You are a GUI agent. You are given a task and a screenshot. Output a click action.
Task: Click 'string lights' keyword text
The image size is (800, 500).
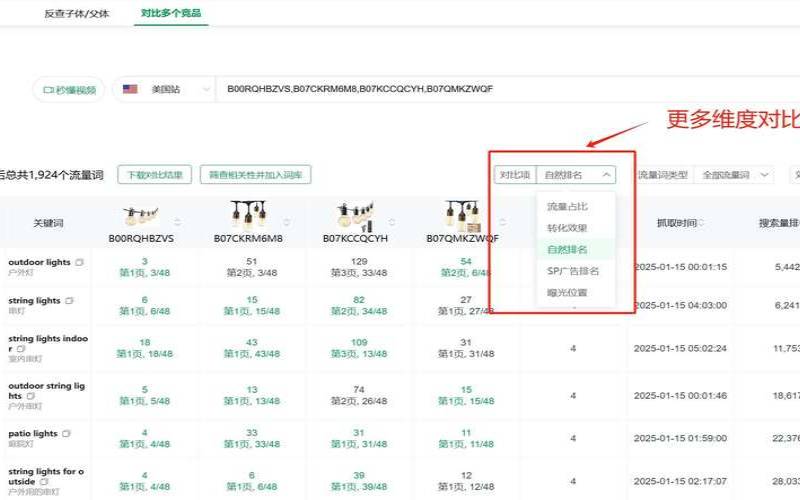34,301
